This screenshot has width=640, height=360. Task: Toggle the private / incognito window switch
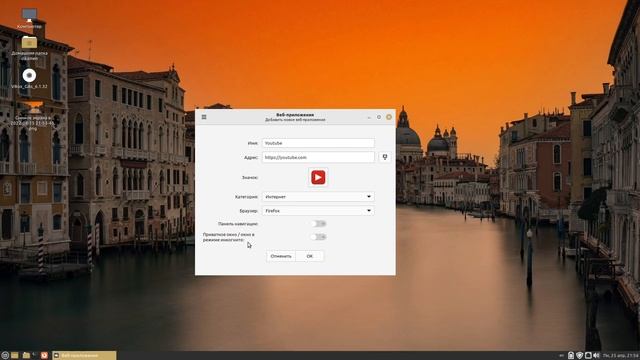318,237
